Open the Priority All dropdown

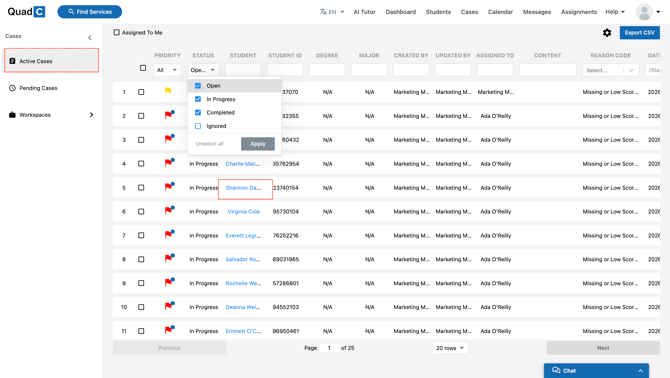pos(167,70)
